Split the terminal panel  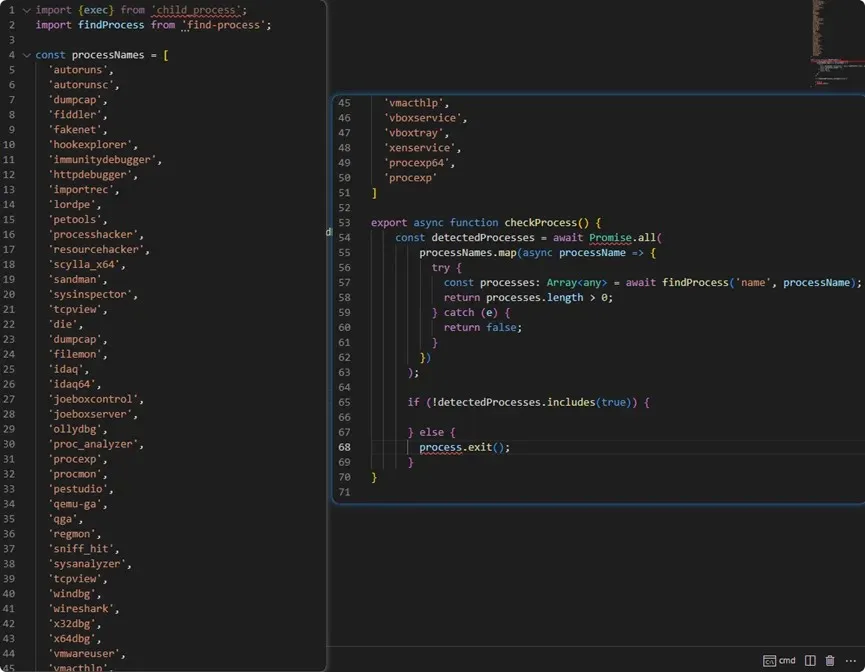coord(810,661)
